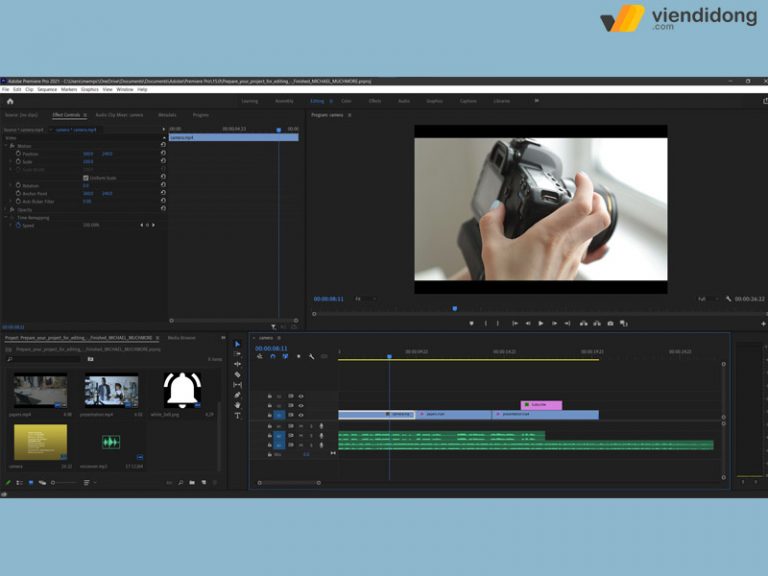Click New Item in Project panel
This screenshot has width=768, height=576.
(x=204, y=483)
